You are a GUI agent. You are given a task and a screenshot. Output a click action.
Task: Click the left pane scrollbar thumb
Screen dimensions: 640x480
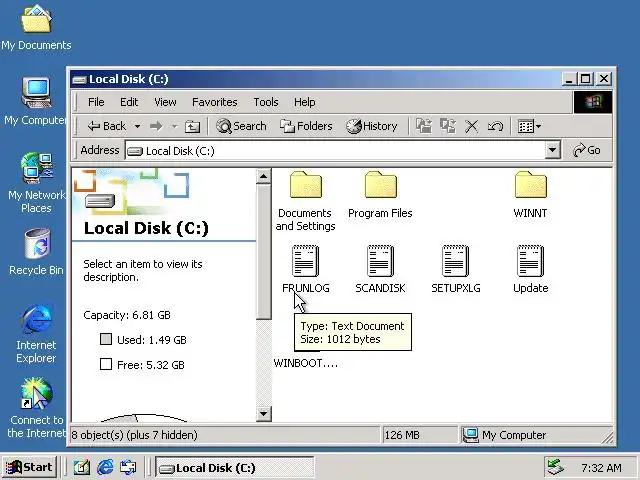[263, 252]
